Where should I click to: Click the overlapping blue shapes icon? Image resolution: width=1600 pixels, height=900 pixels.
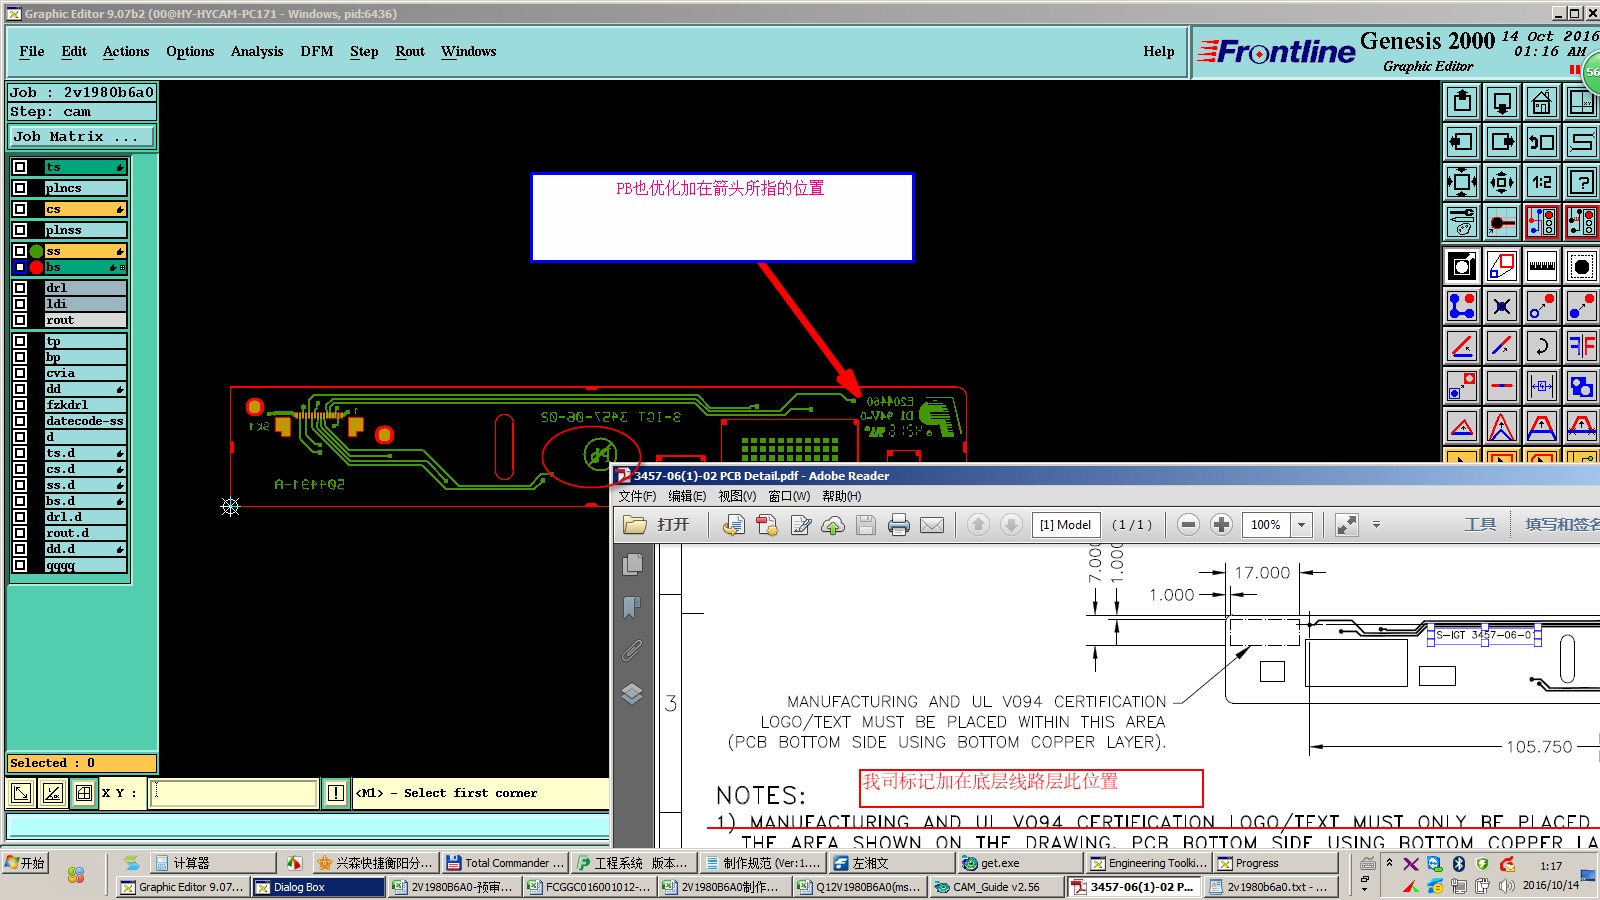pyautogui.click(x=1581, y=386)
